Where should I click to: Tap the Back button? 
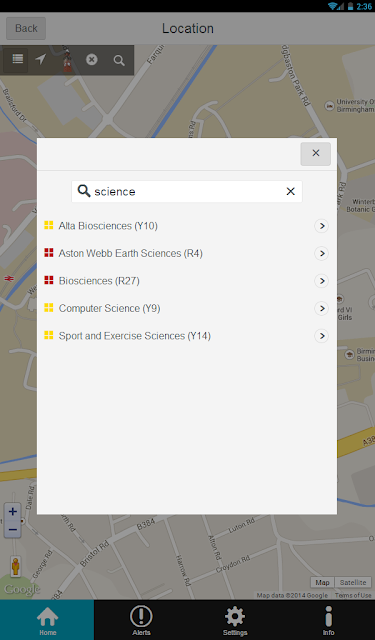(26, 28)
